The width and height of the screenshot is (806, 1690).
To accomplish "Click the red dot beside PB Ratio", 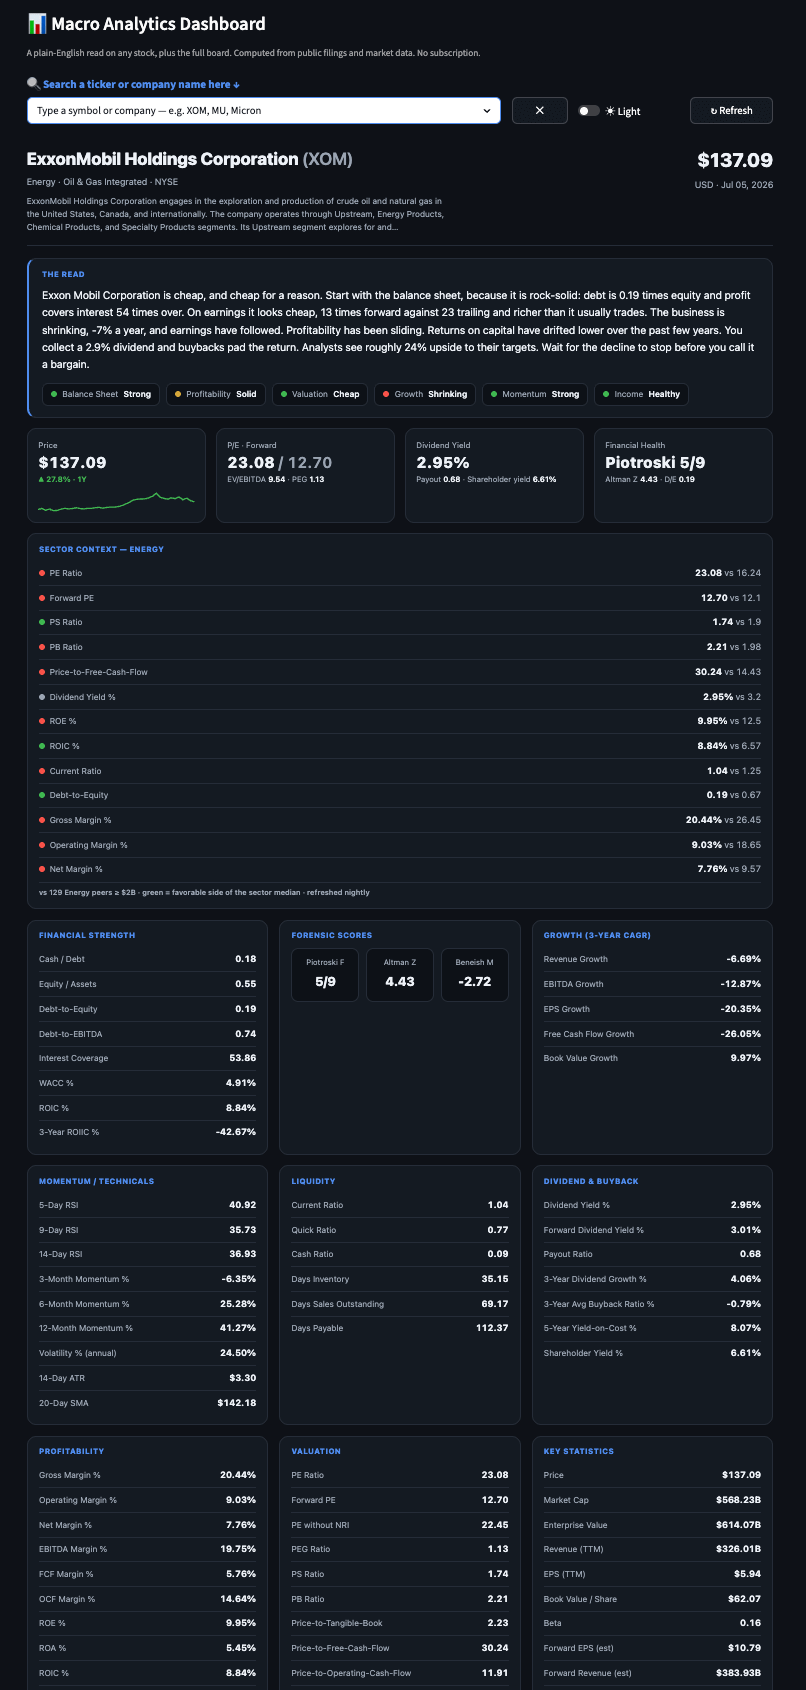I will pos(42,647).
